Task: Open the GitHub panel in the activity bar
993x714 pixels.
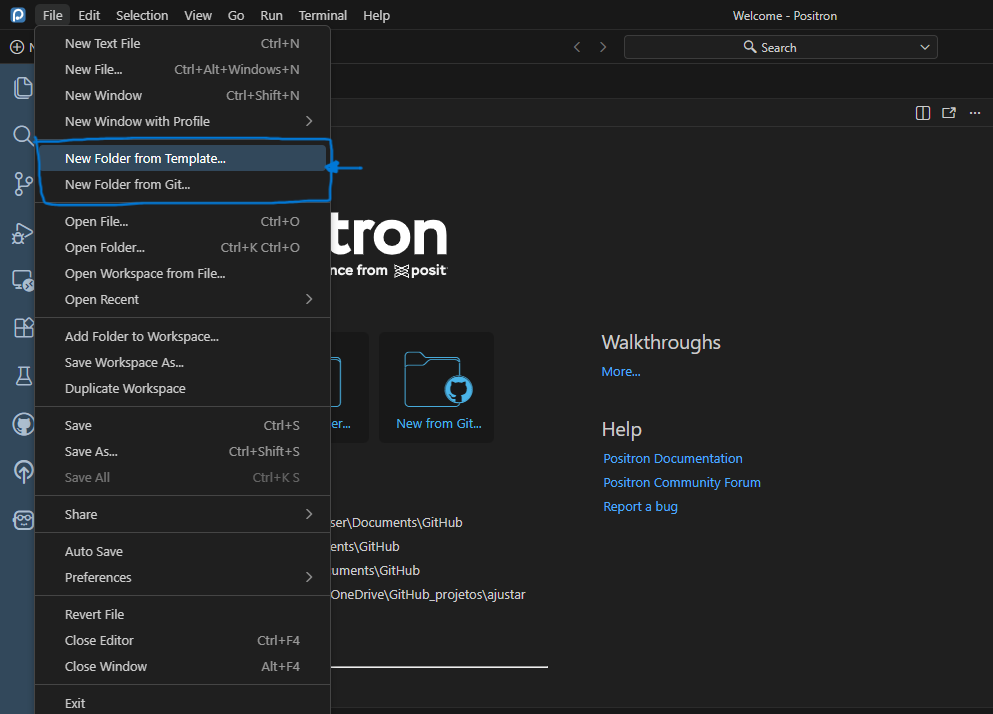Action: 21,424
